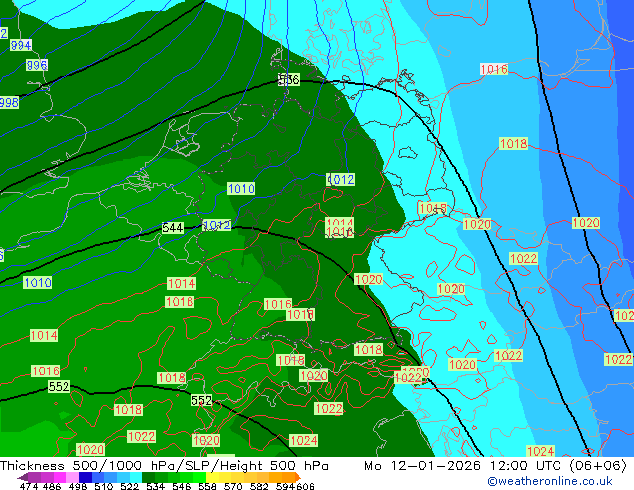
Task: Click the 498 legend value
Action: click(x=78, y=486)
